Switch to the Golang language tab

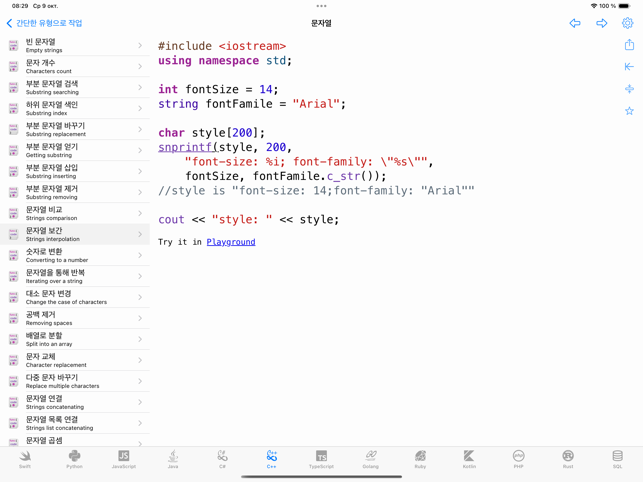[x=371, y=459]
